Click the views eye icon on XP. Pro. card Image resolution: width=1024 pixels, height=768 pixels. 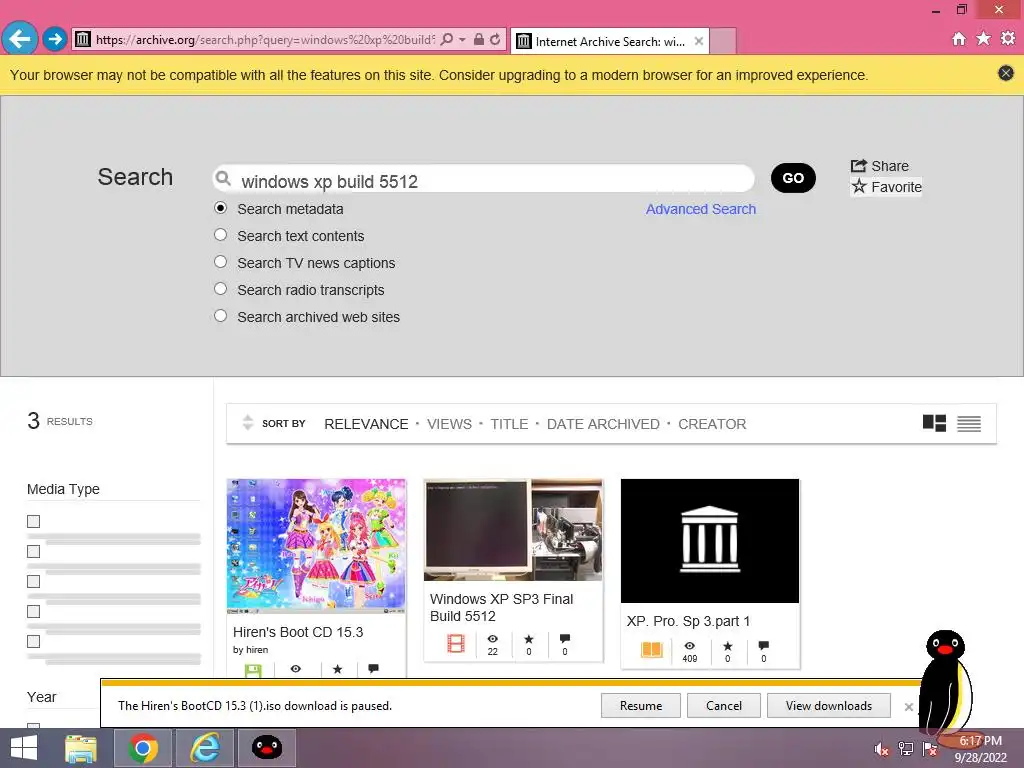pos(690,645)
